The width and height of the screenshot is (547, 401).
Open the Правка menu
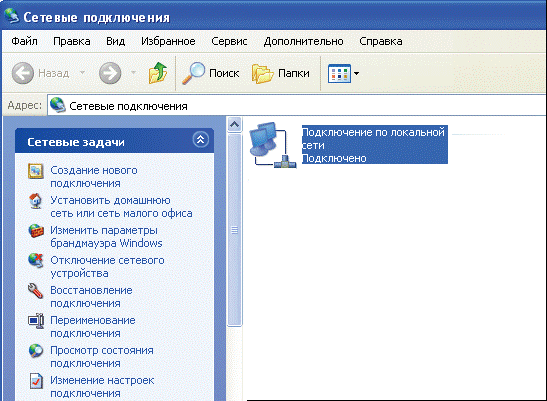(x=72, y=41)
